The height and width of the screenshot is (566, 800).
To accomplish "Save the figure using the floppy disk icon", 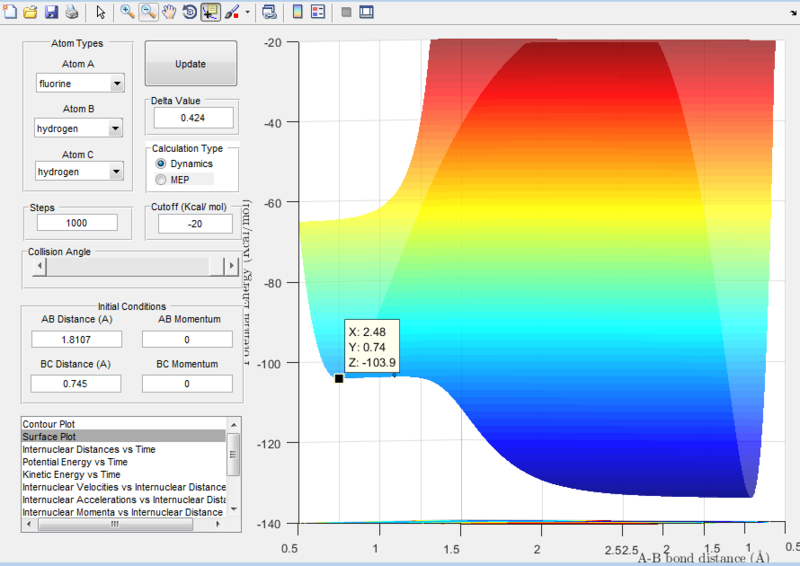I will (x=50, y=13).
